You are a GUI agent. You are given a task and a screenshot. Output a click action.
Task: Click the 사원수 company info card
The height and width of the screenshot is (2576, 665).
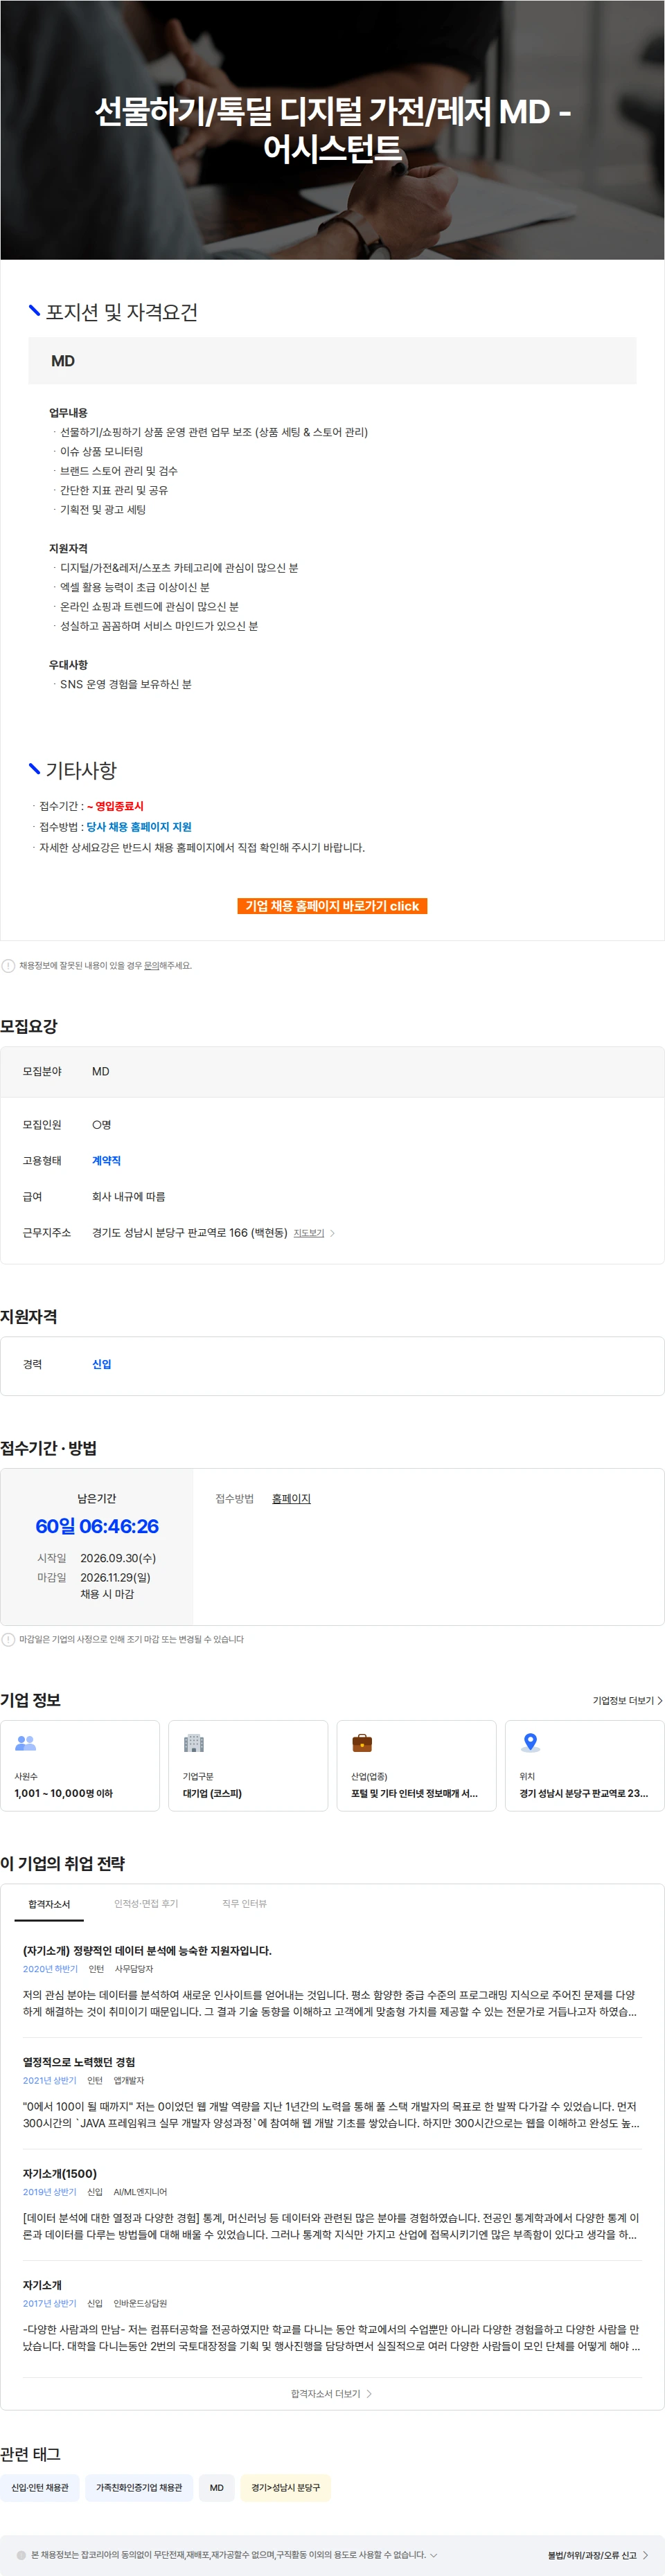click(x=80, y=1766)
